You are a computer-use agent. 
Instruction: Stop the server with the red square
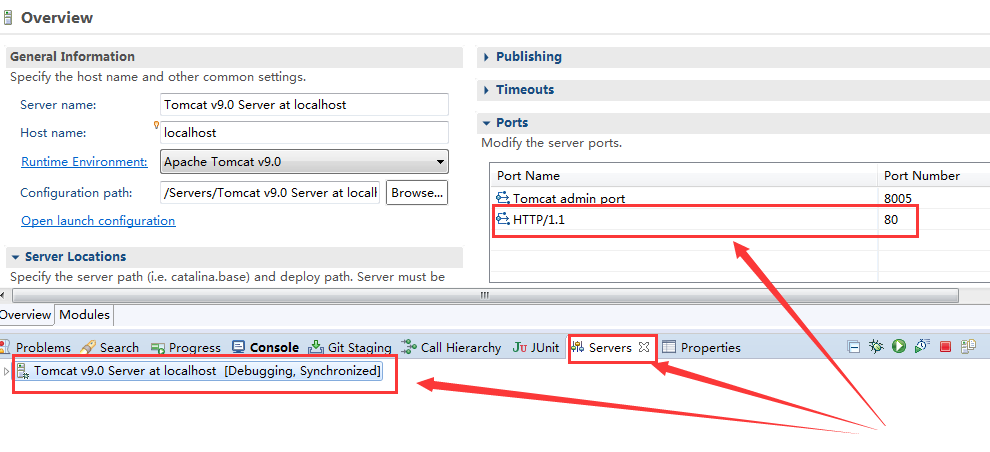[945, 347]
